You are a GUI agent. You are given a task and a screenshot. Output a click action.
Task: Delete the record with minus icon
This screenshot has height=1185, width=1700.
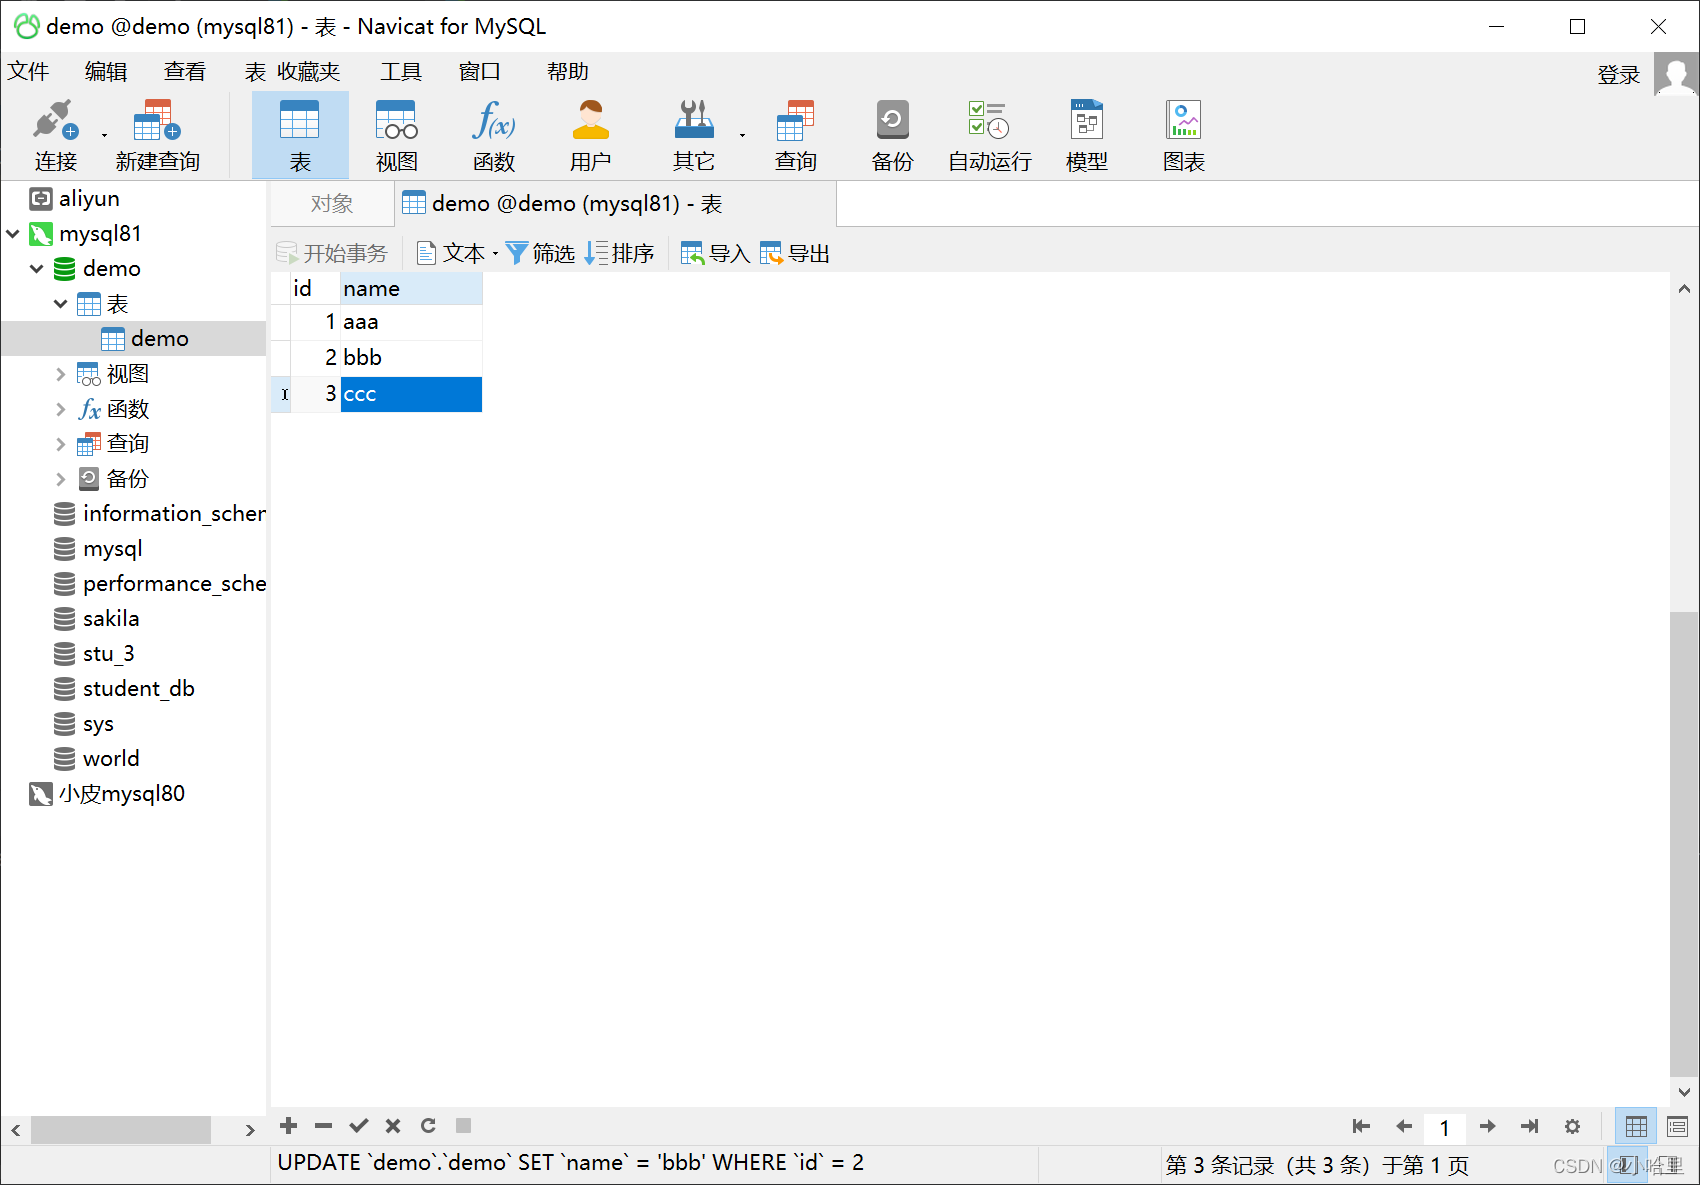coord(323,1126)
